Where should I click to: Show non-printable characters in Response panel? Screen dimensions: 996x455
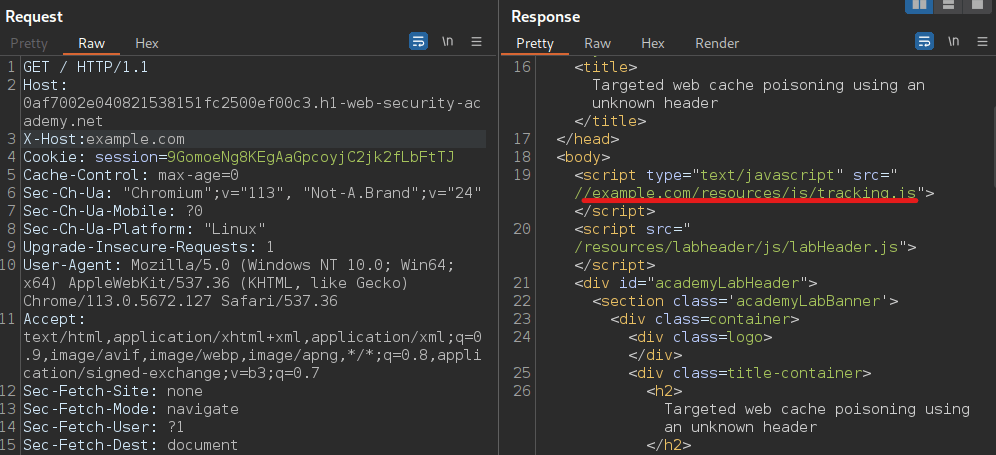click(953, 42)
